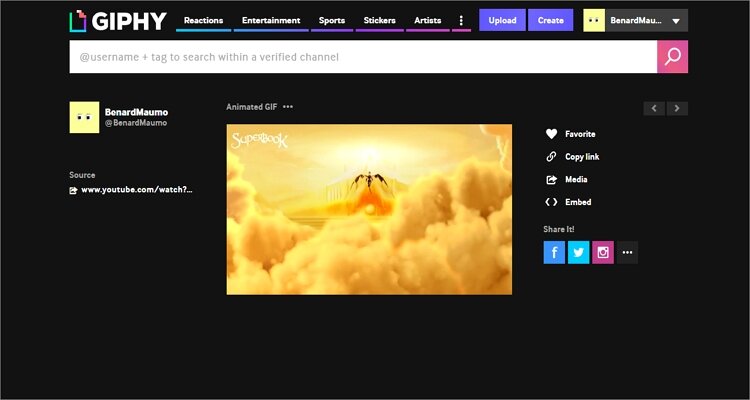Open the header user avatar
The width and height of the screenshot is (750, 400).
[594, 21]
